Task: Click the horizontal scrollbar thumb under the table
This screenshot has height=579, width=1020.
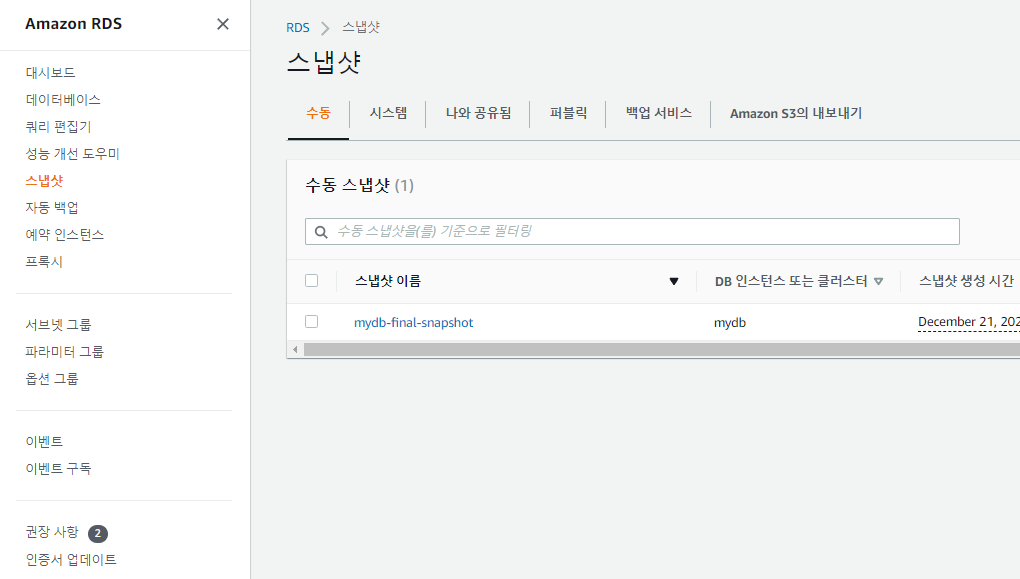Action: 662,350
